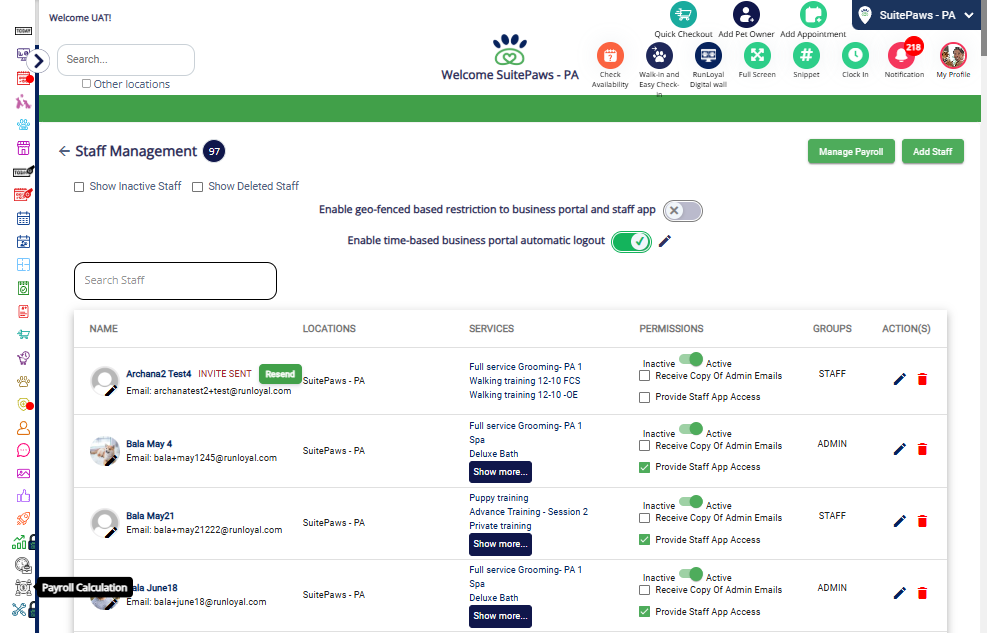Click the orange person sidebar icon
This screenshot has width=987, height=633.
[x=23, y=428]
